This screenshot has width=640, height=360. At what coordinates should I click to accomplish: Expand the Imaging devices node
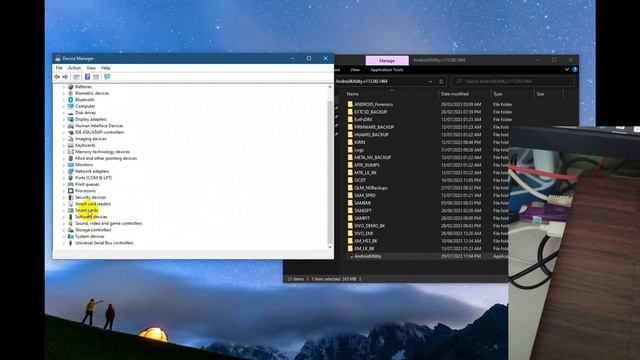click(64, 139)
